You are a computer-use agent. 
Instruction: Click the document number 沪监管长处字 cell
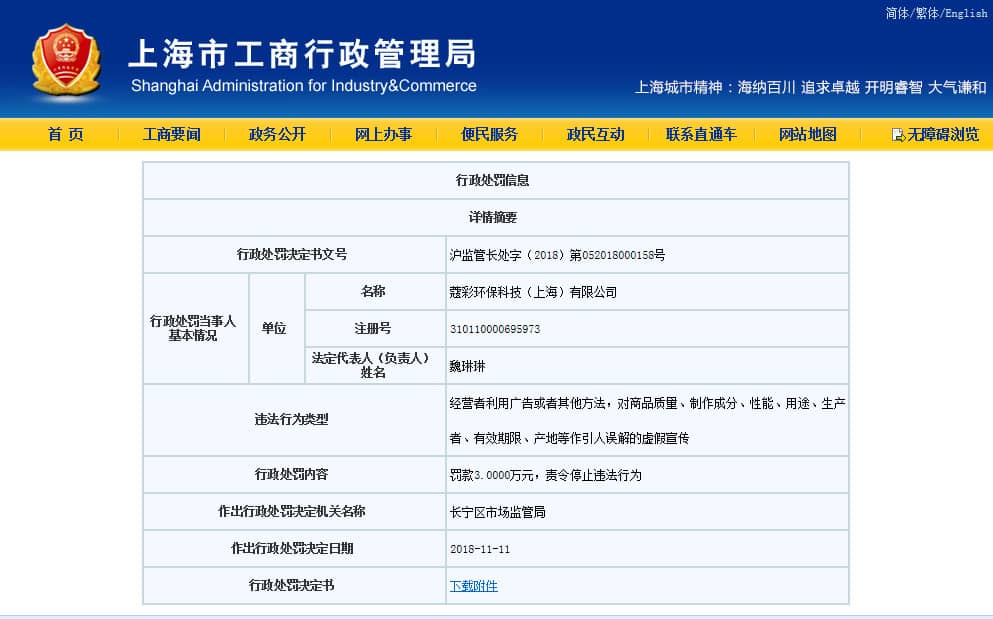557,255
